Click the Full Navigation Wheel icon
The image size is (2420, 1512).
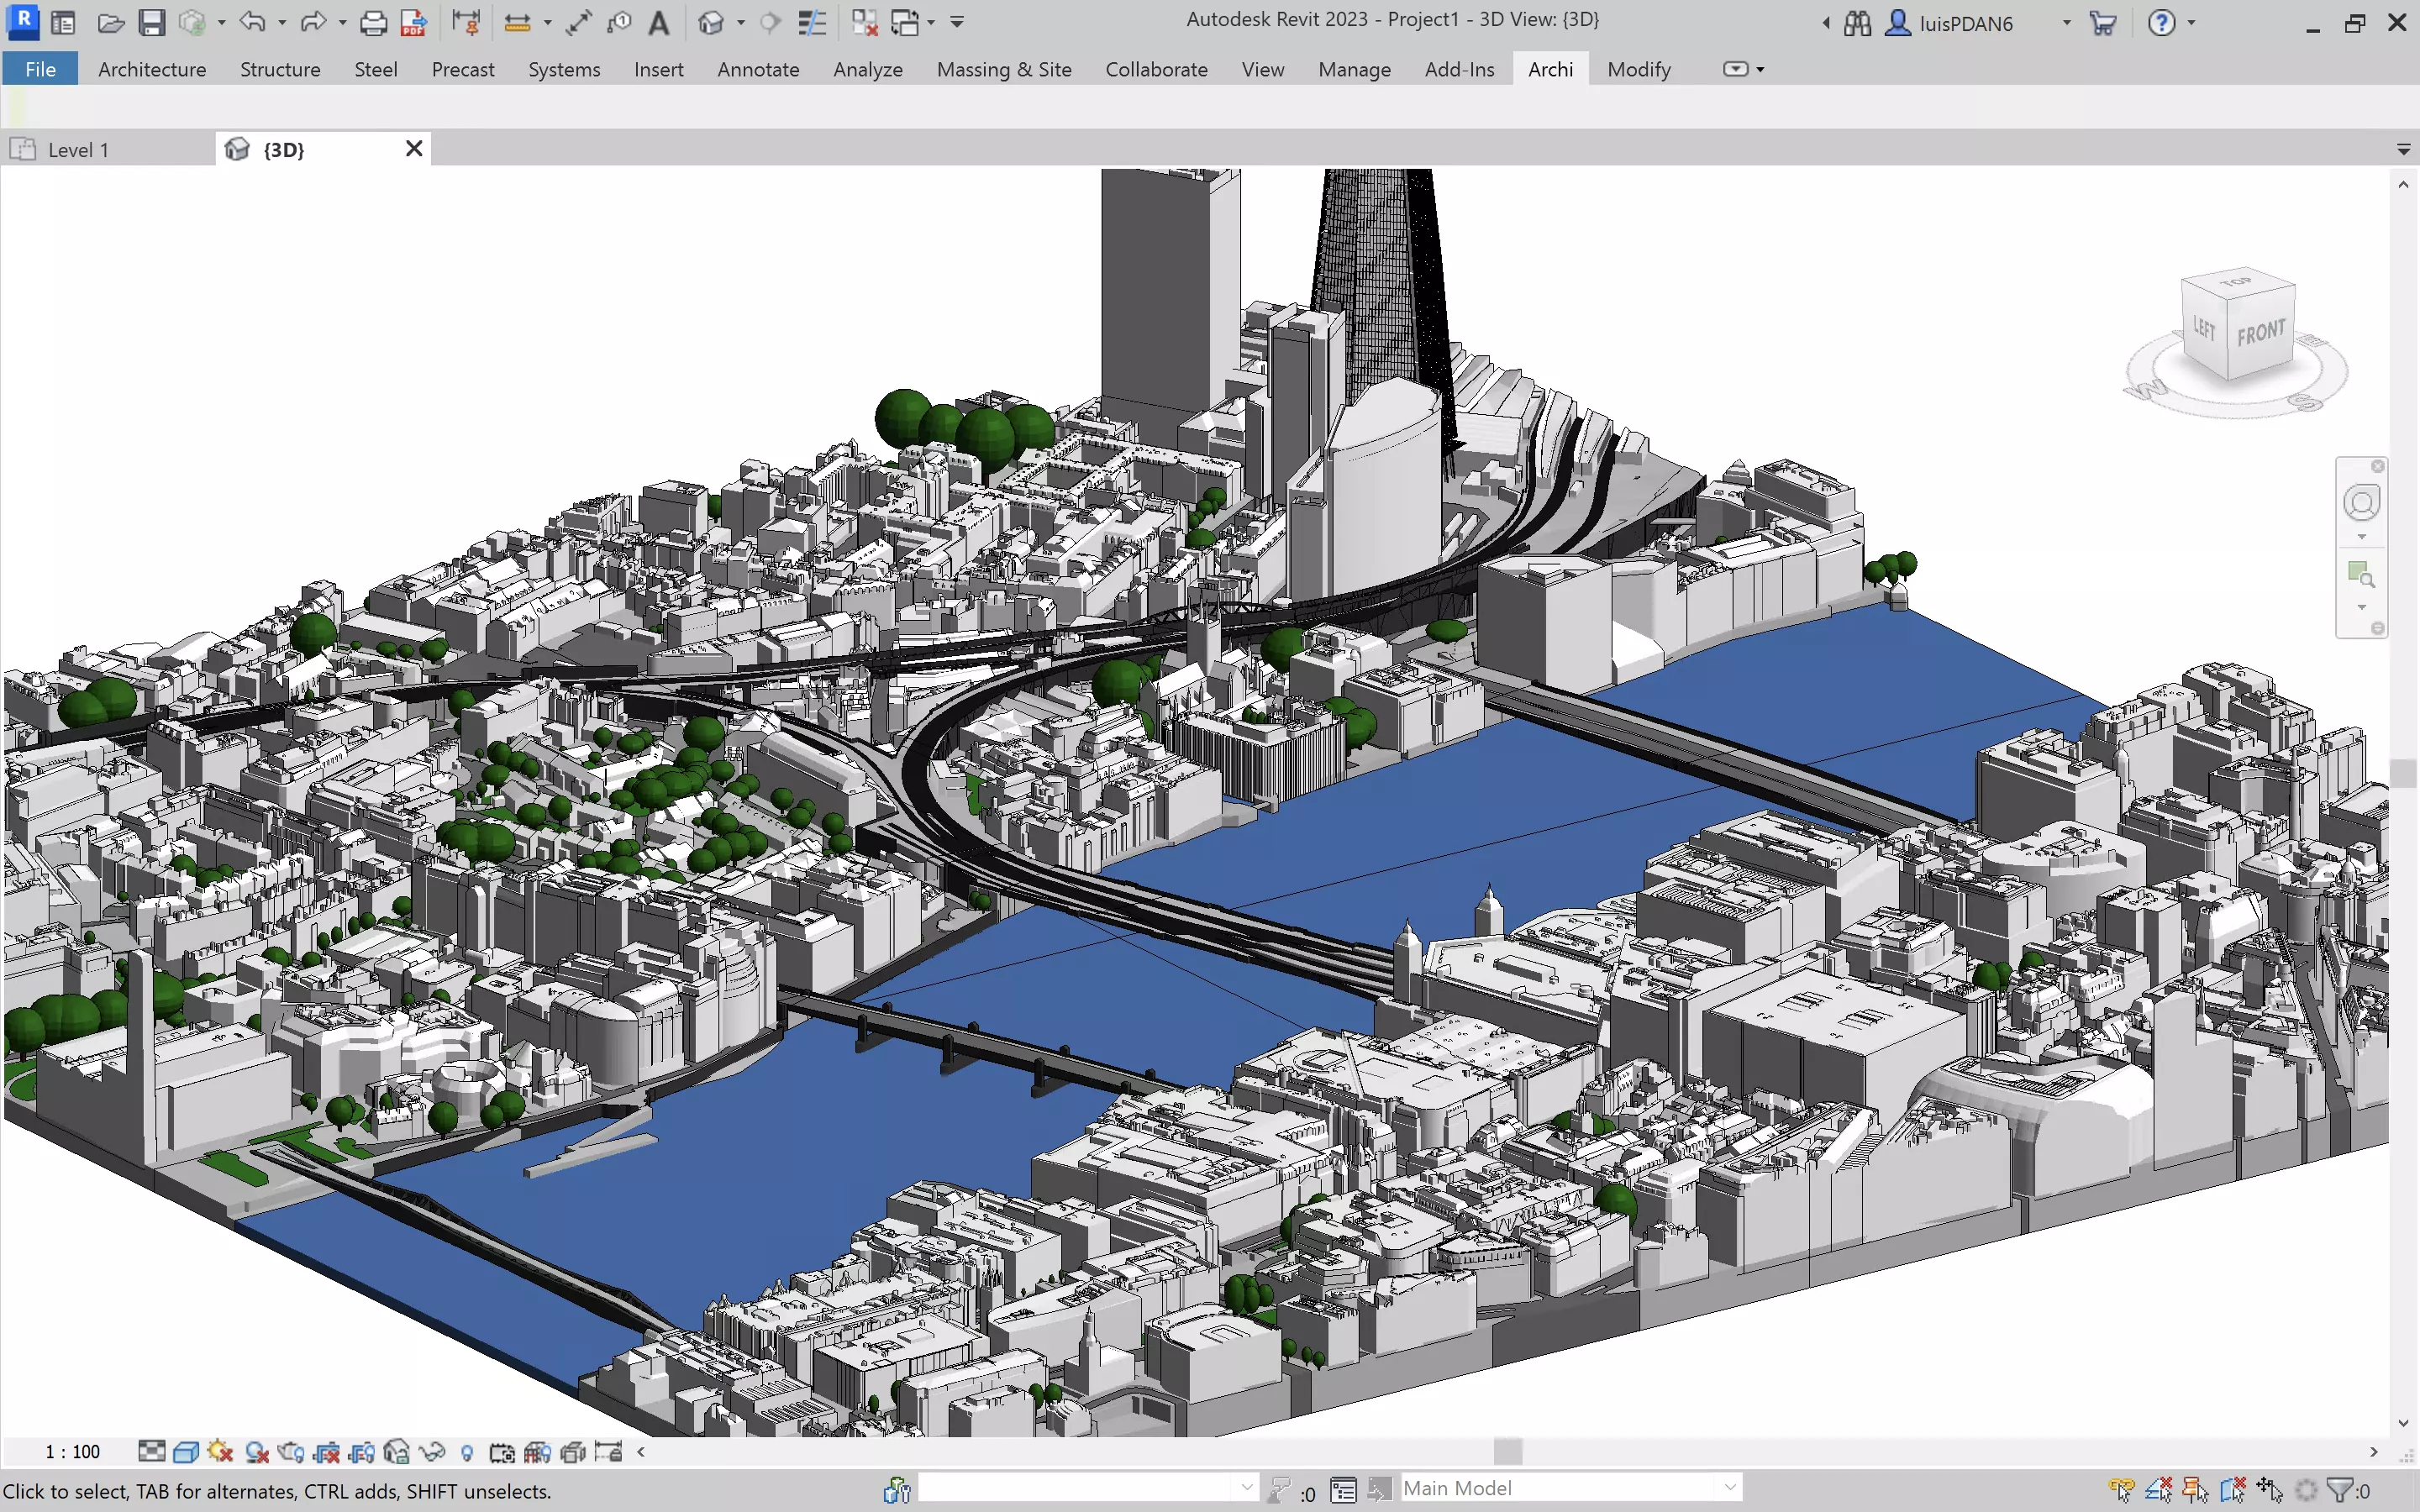click(x=2362, y=503)
